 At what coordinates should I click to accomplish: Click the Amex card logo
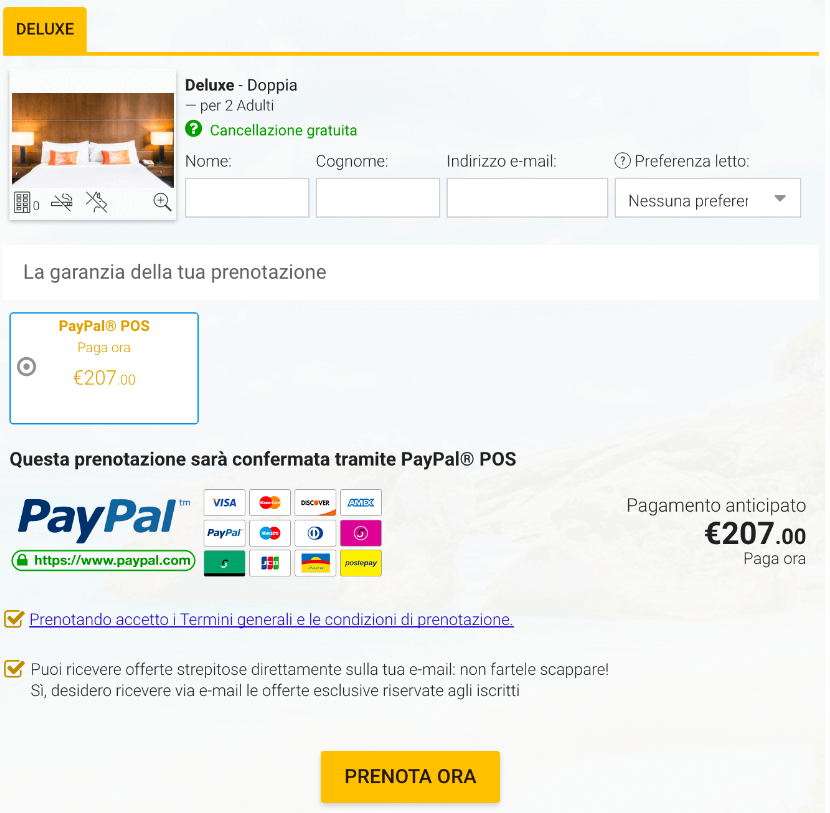360,502
